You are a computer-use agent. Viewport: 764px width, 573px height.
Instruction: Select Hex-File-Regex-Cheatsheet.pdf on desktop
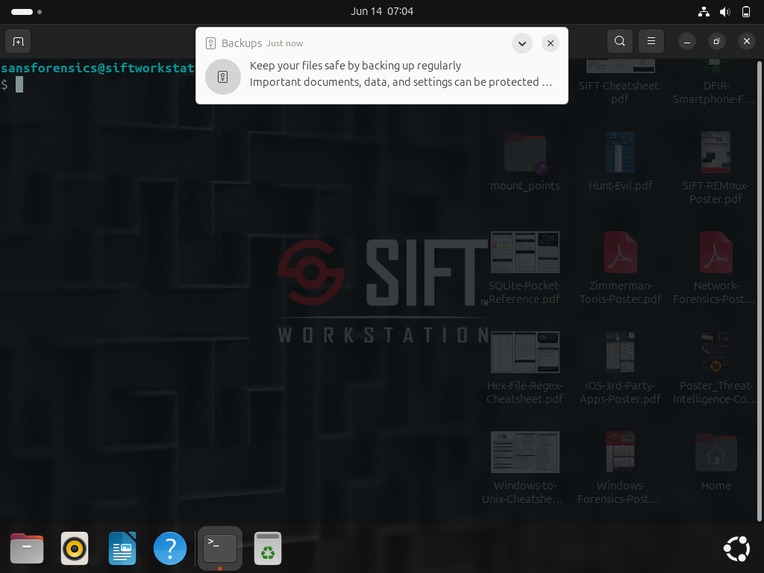pos(525,368)
